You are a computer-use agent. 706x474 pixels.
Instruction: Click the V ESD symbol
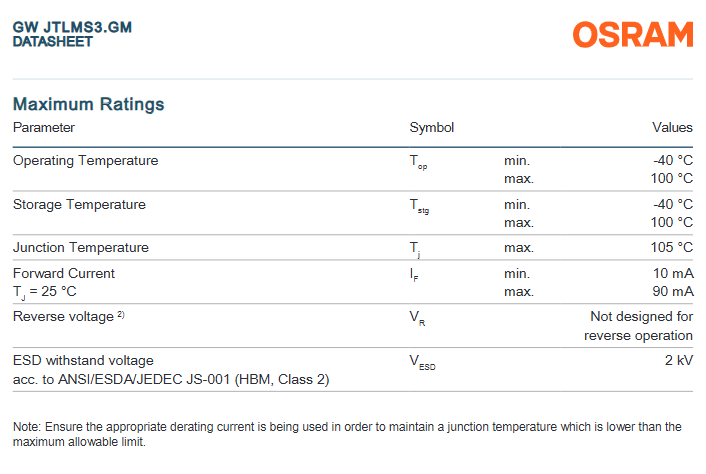click(x=422, y=361)
